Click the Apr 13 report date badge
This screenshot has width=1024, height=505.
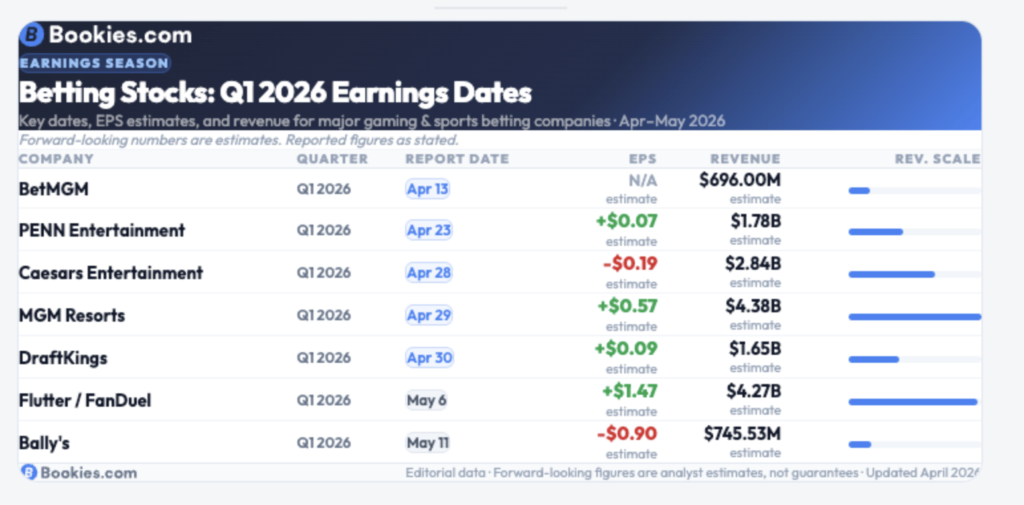click(428, 189)
